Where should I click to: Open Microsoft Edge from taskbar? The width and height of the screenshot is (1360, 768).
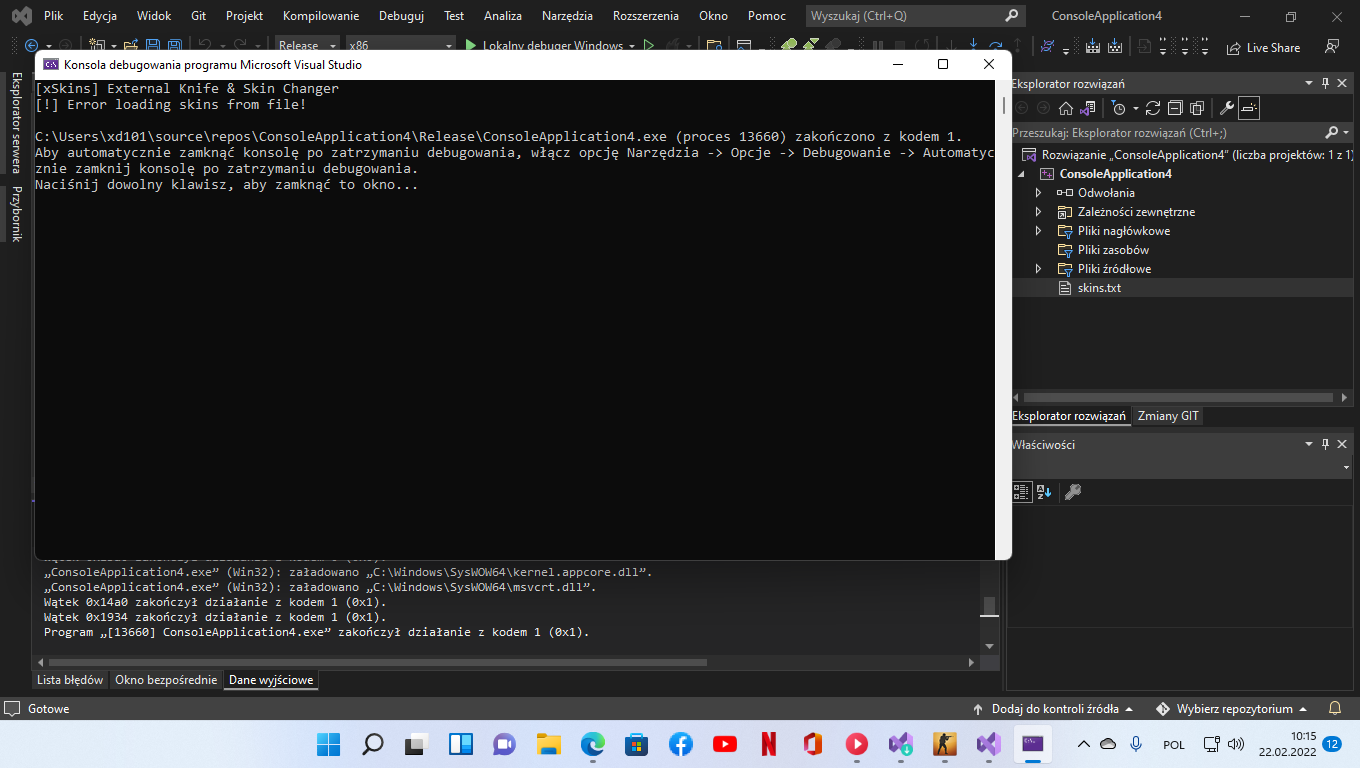point(593,744)
